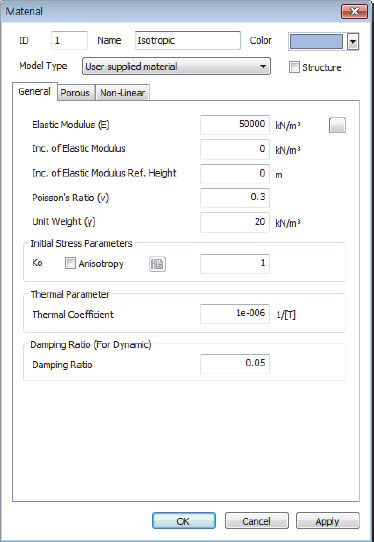Viewport: 374px width, 542px height.
Task: Expand the Color dropdown arrow
Action: coord(353,41)
